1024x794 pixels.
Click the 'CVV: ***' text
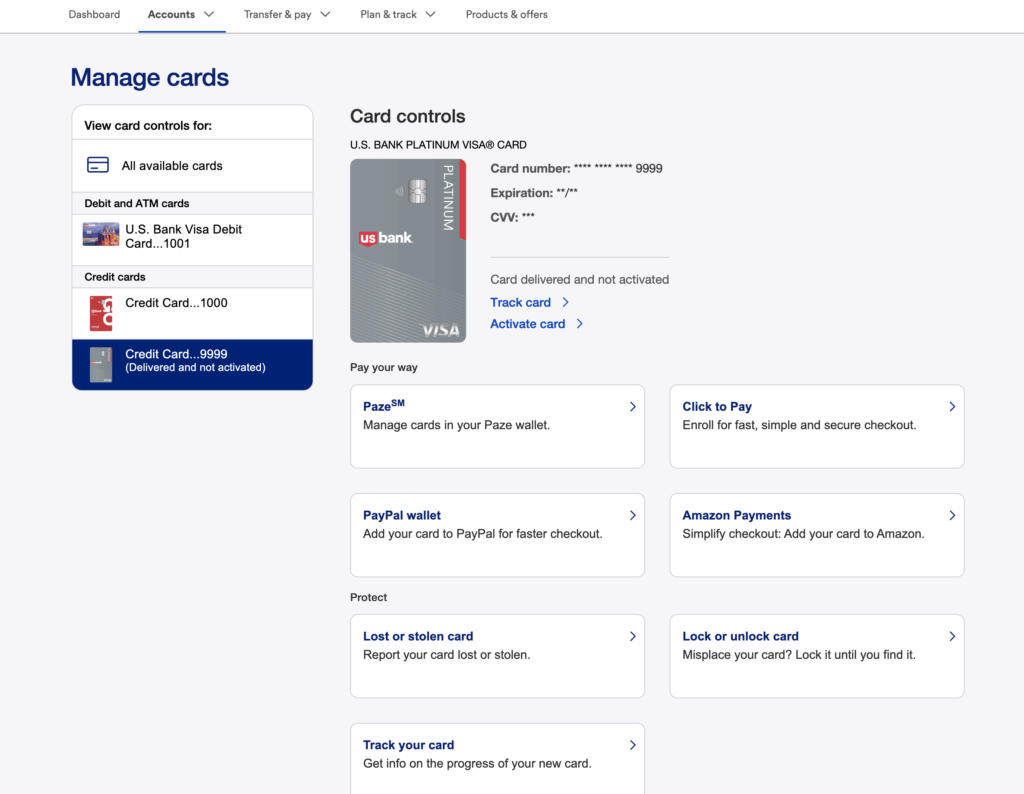[x=513, y=217]
